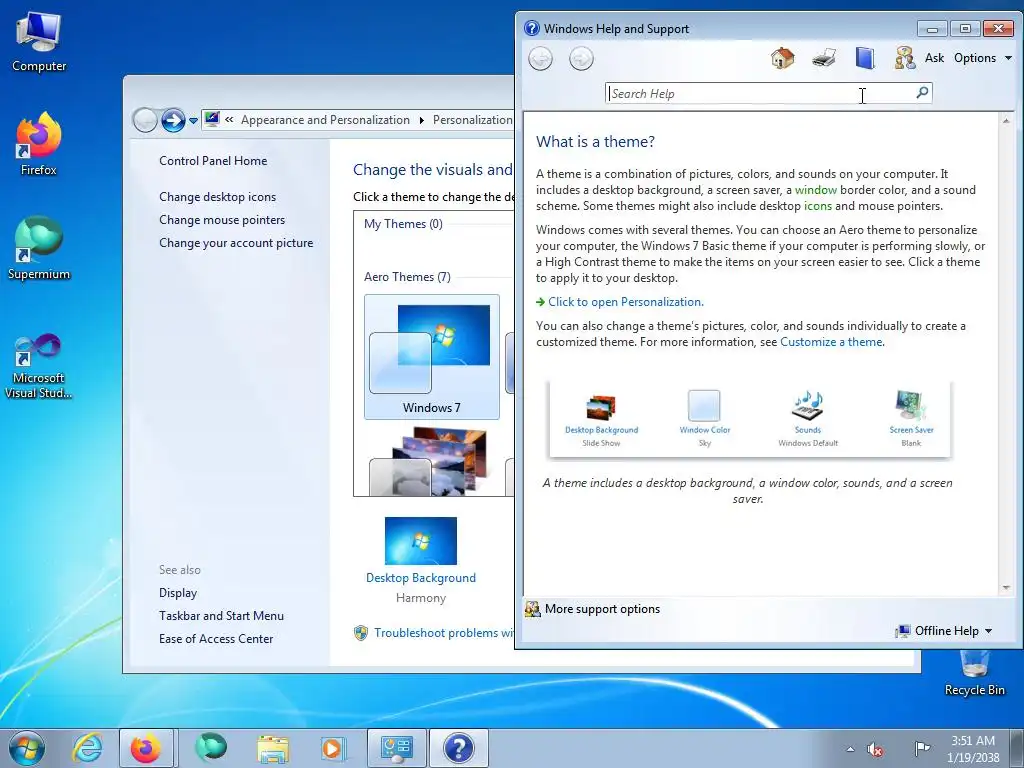Select the Firefox desktop shortcut
The image size is (1024, 768).
39,144
